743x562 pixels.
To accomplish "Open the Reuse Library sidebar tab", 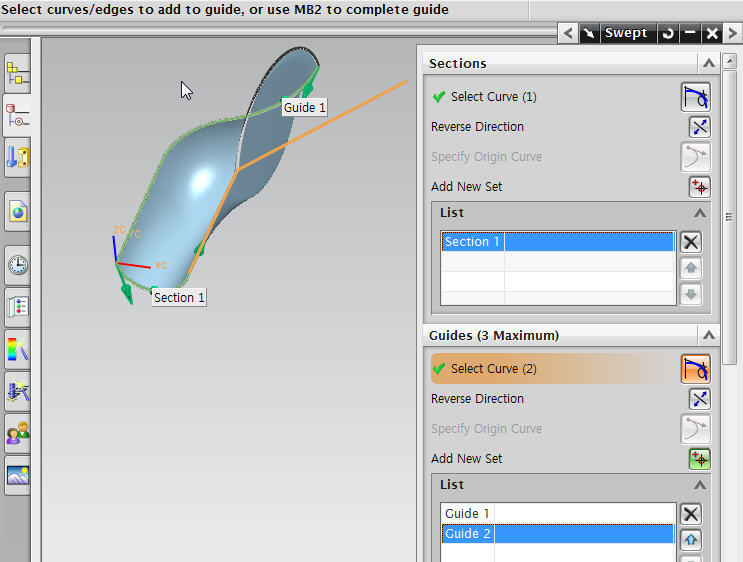I will pos(18,157).
